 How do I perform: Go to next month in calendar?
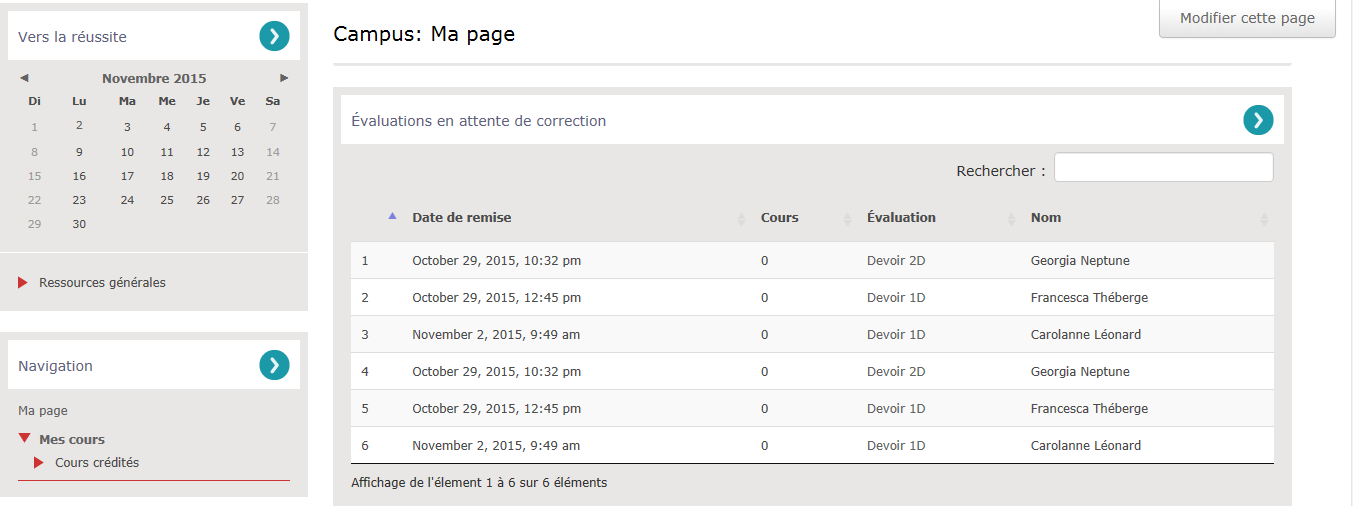click(x=284, y=78)
